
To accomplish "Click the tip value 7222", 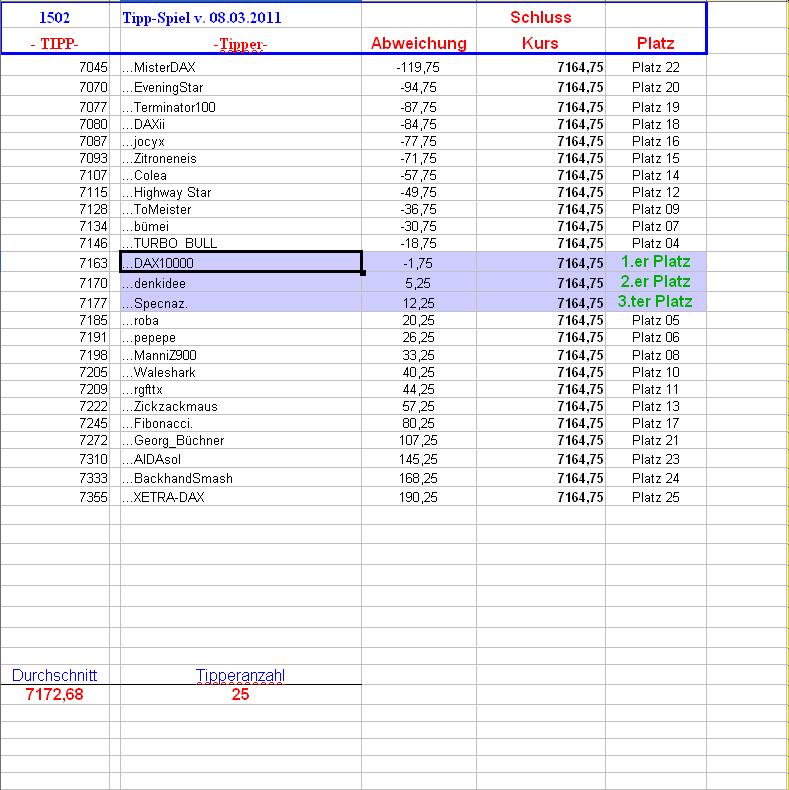I will coord(93,406).
